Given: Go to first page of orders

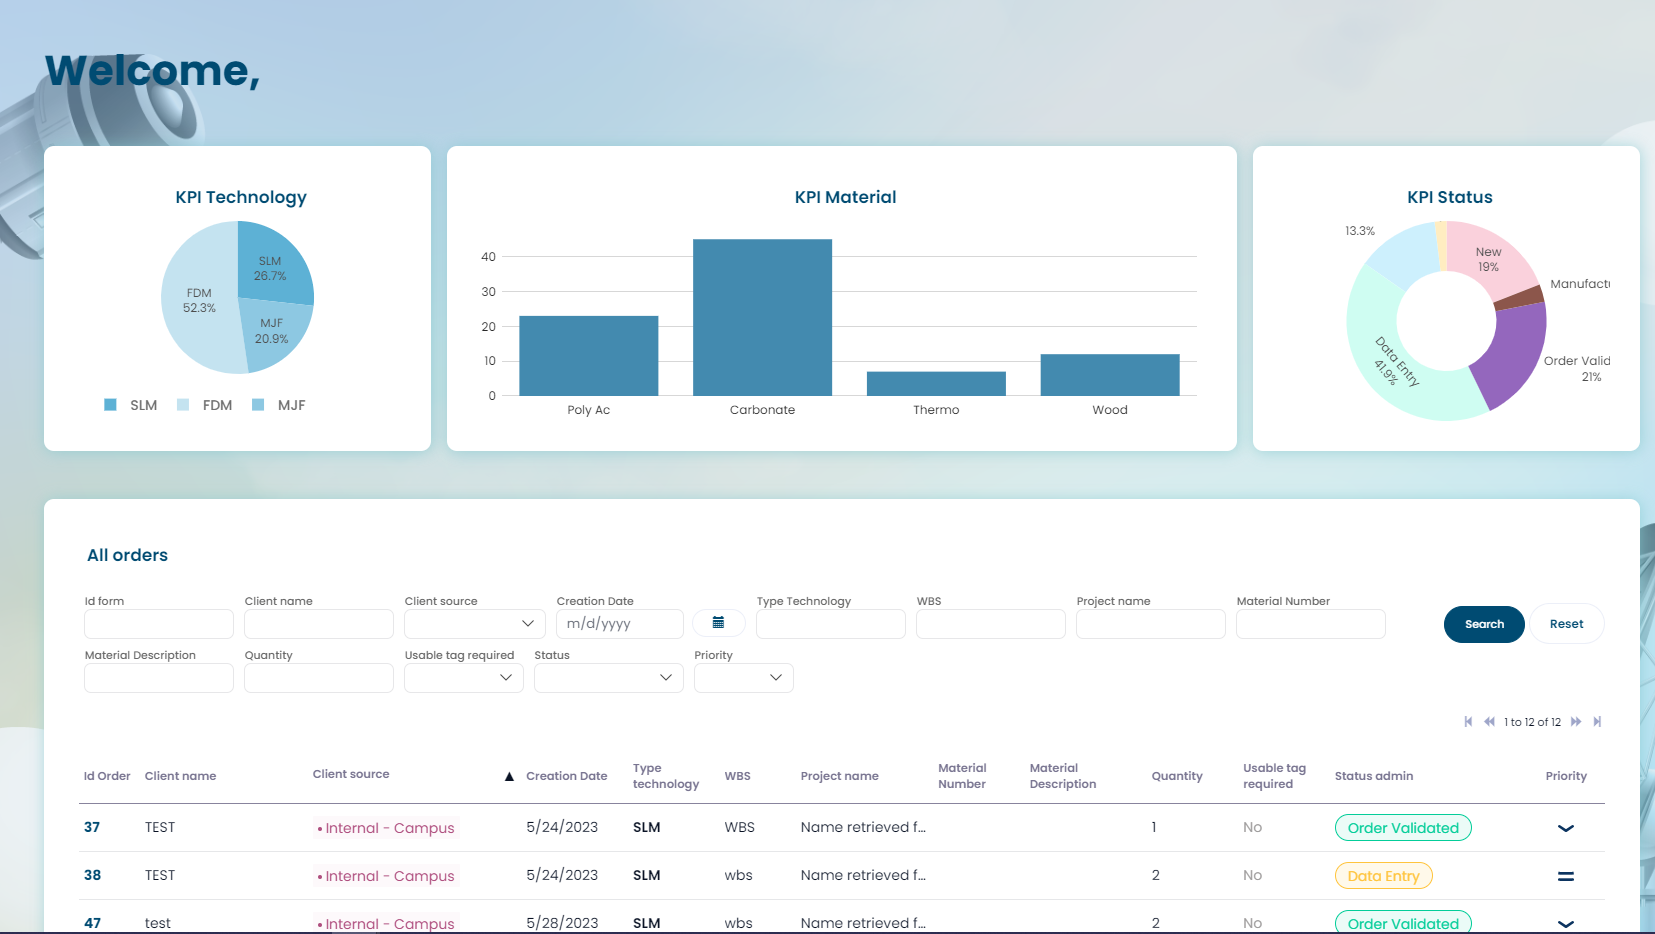Looking at the screenshot, I should tap(1468, 722).
